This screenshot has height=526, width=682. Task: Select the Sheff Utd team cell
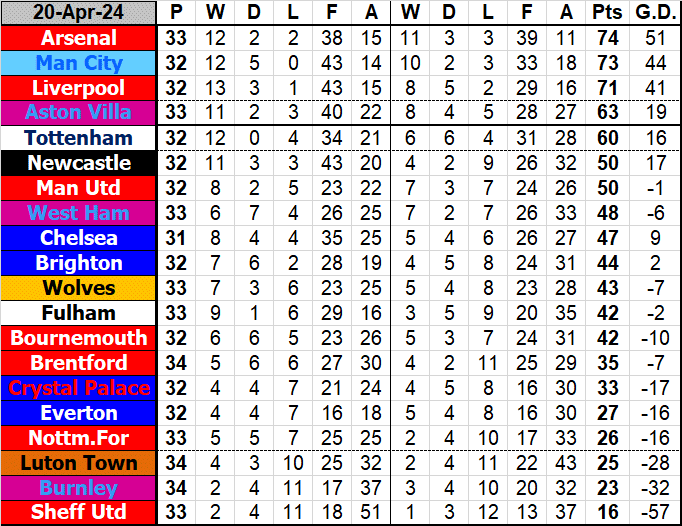[x=79, y=513]
